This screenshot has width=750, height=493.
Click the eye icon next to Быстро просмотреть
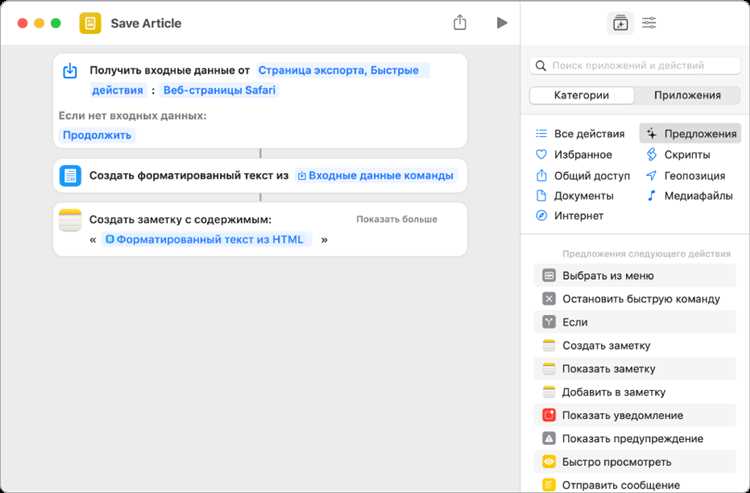(549, 462)
